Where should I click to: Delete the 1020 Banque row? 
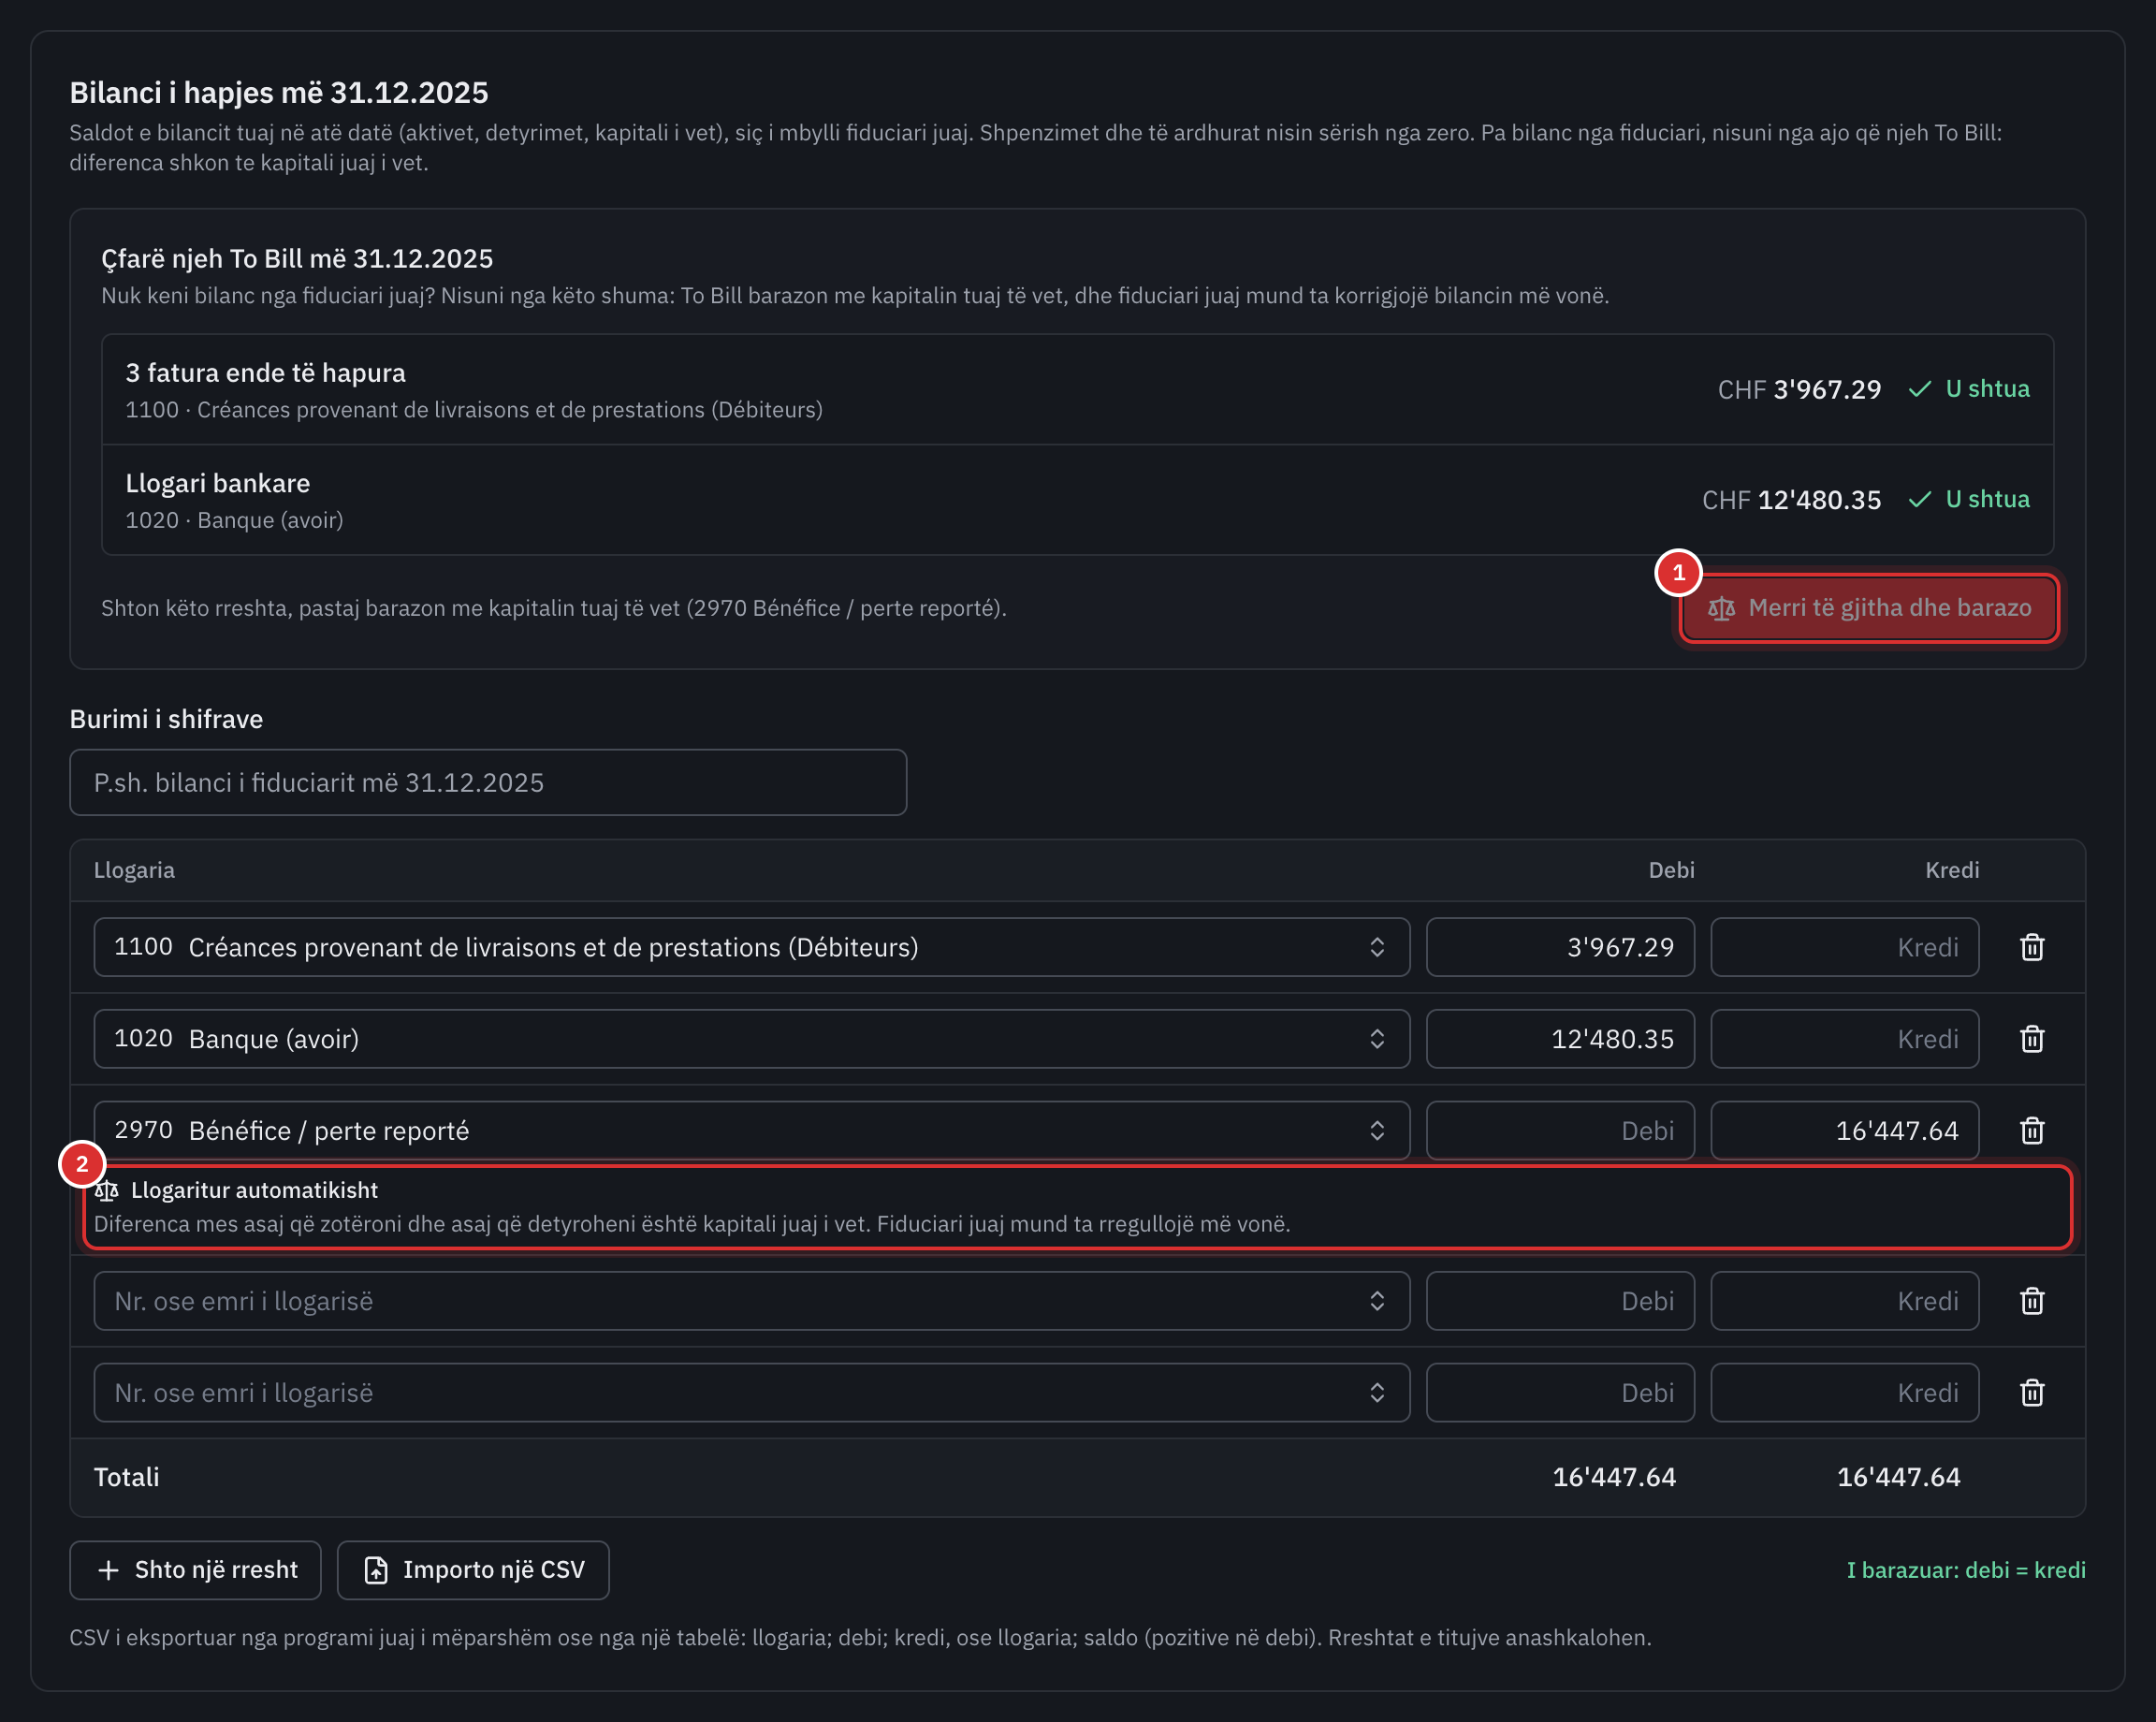(2031, 1039)
